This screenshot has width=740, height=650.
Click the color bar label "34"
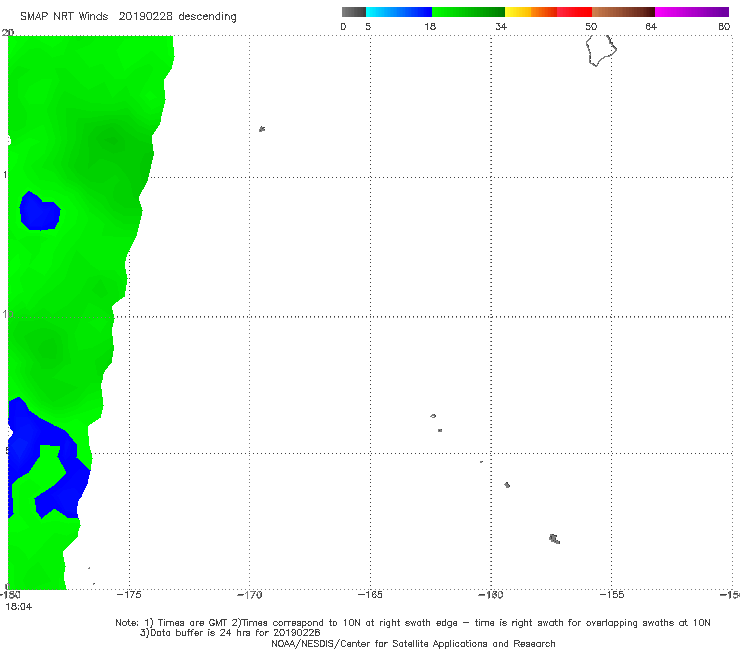tap(501, 26)
